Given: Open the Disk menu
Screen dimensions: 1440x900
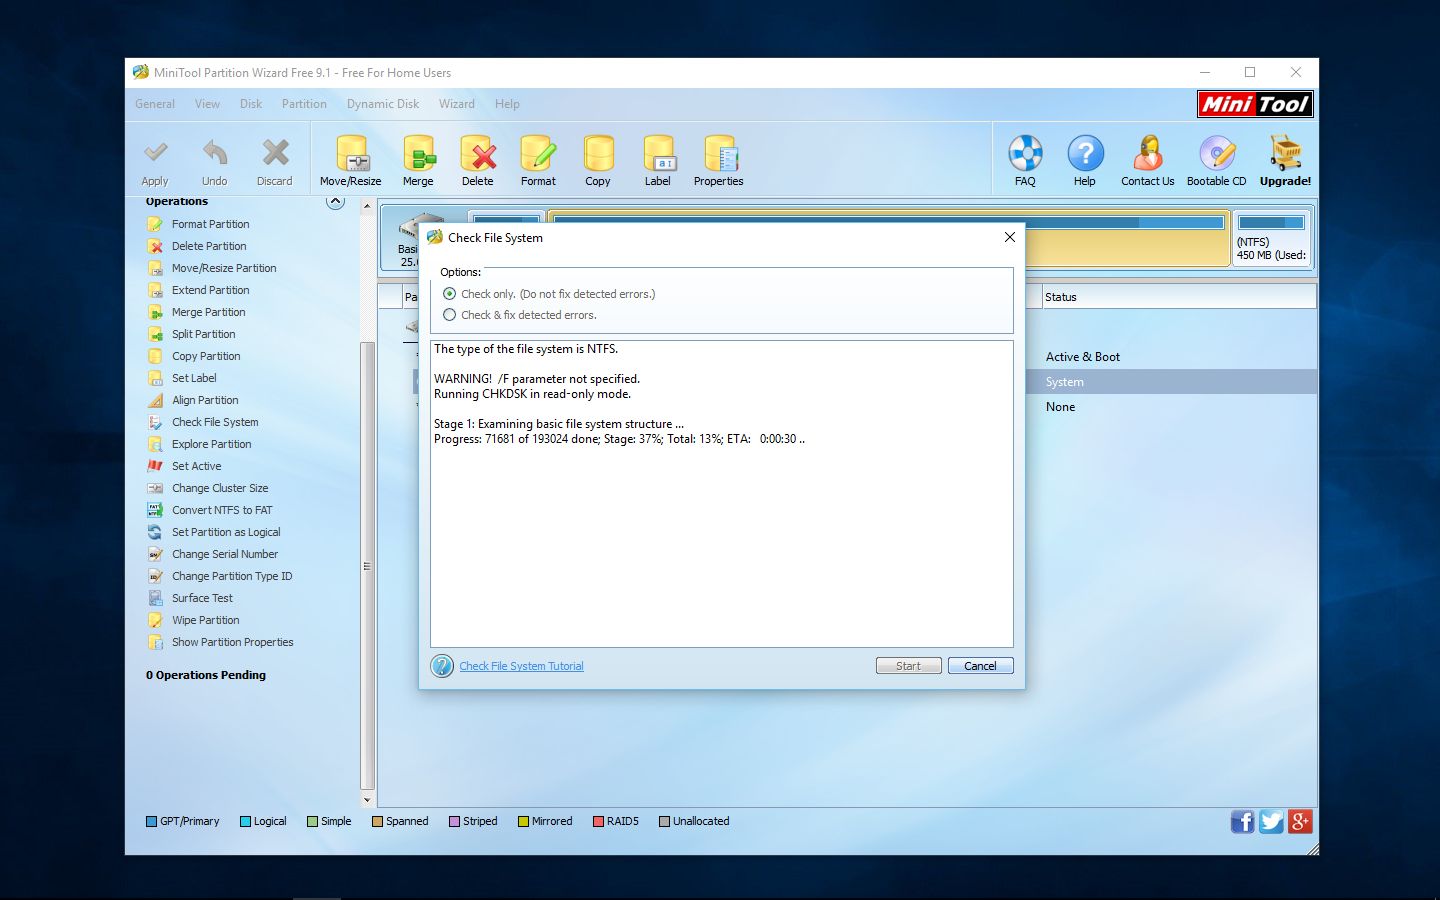Looking at the screenshot, I should (251, 104).
